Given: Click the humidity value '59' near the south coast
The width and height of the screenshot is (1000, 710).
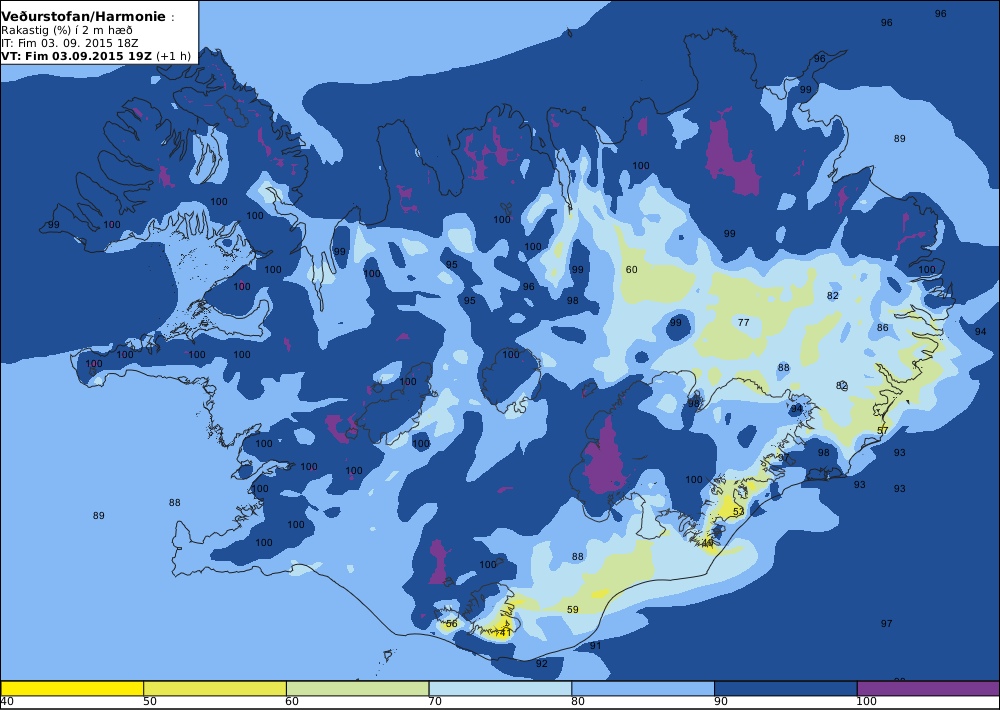Looking at the screenshot, I should (573, 609).
